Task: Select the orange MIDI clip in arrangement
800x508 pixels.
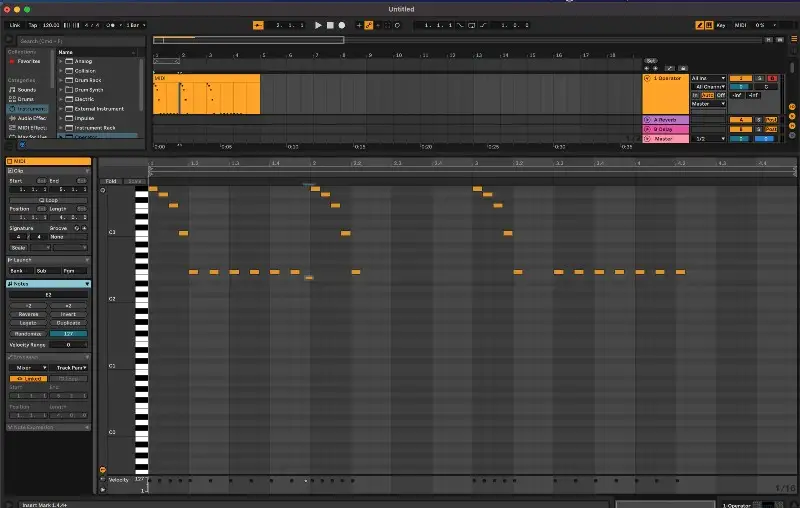Action: (x=206, y=94)
